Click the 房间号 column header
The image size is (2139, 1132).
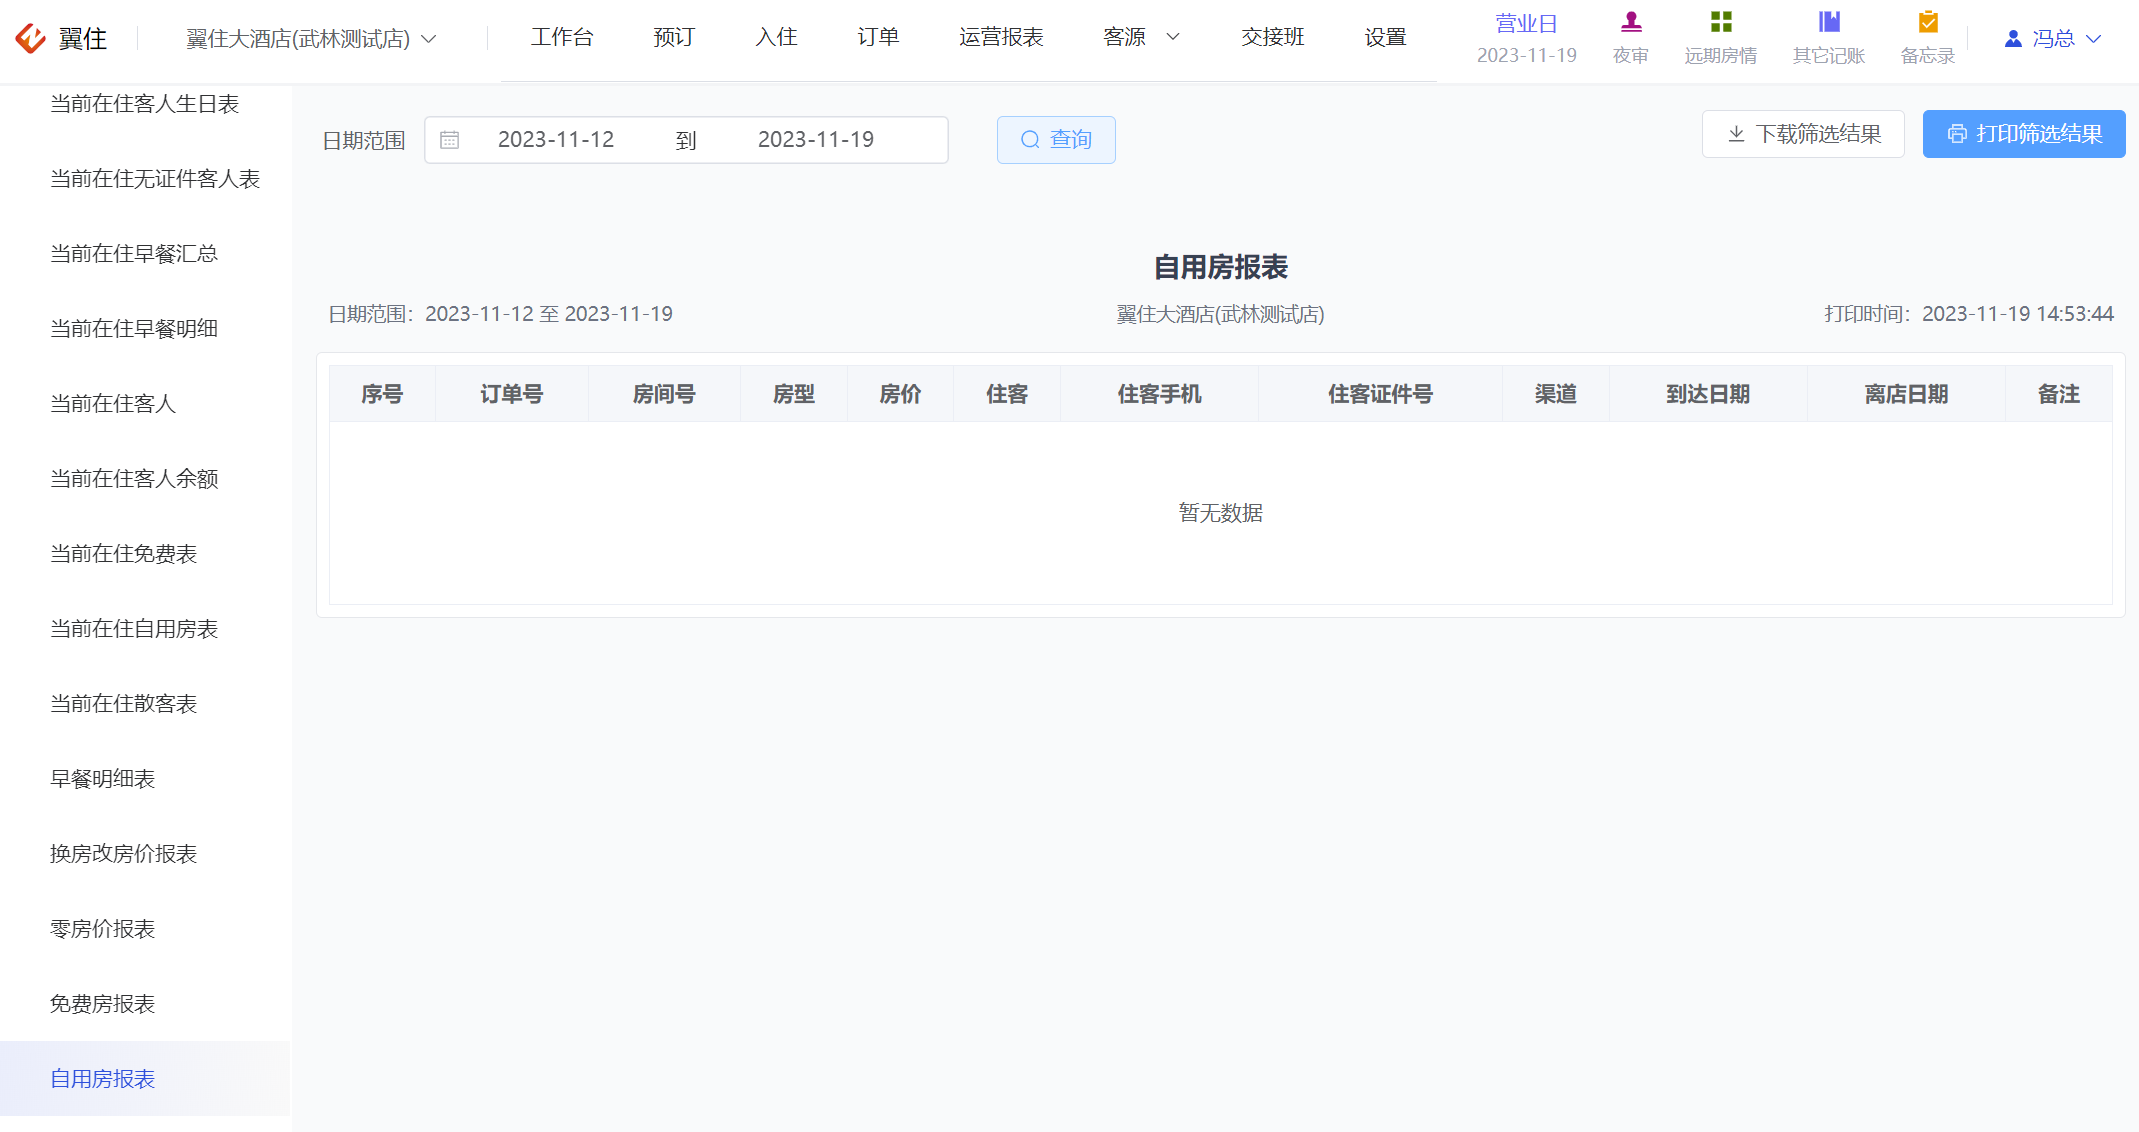(664, 394)
